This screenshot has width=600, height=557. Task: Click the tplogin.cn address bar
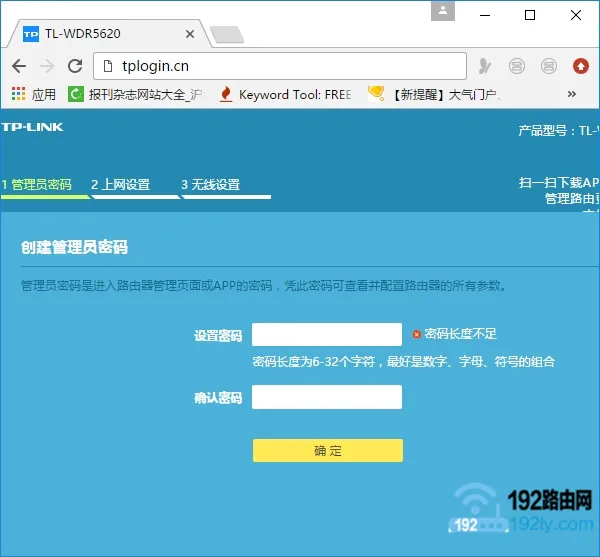[x=280, y=67]
